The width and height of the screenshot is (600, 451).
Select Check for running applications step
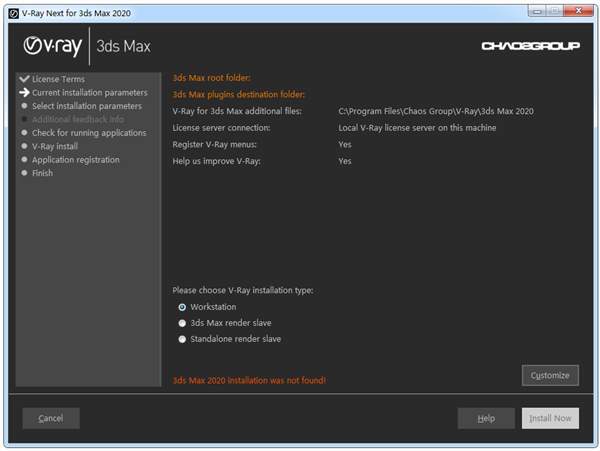tap(89, 133)
